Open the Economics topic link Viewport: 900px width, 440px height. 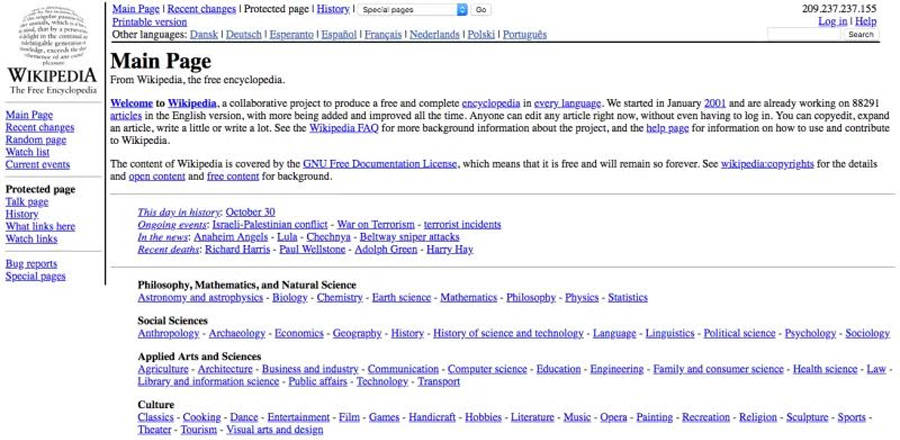coord(299,333)
